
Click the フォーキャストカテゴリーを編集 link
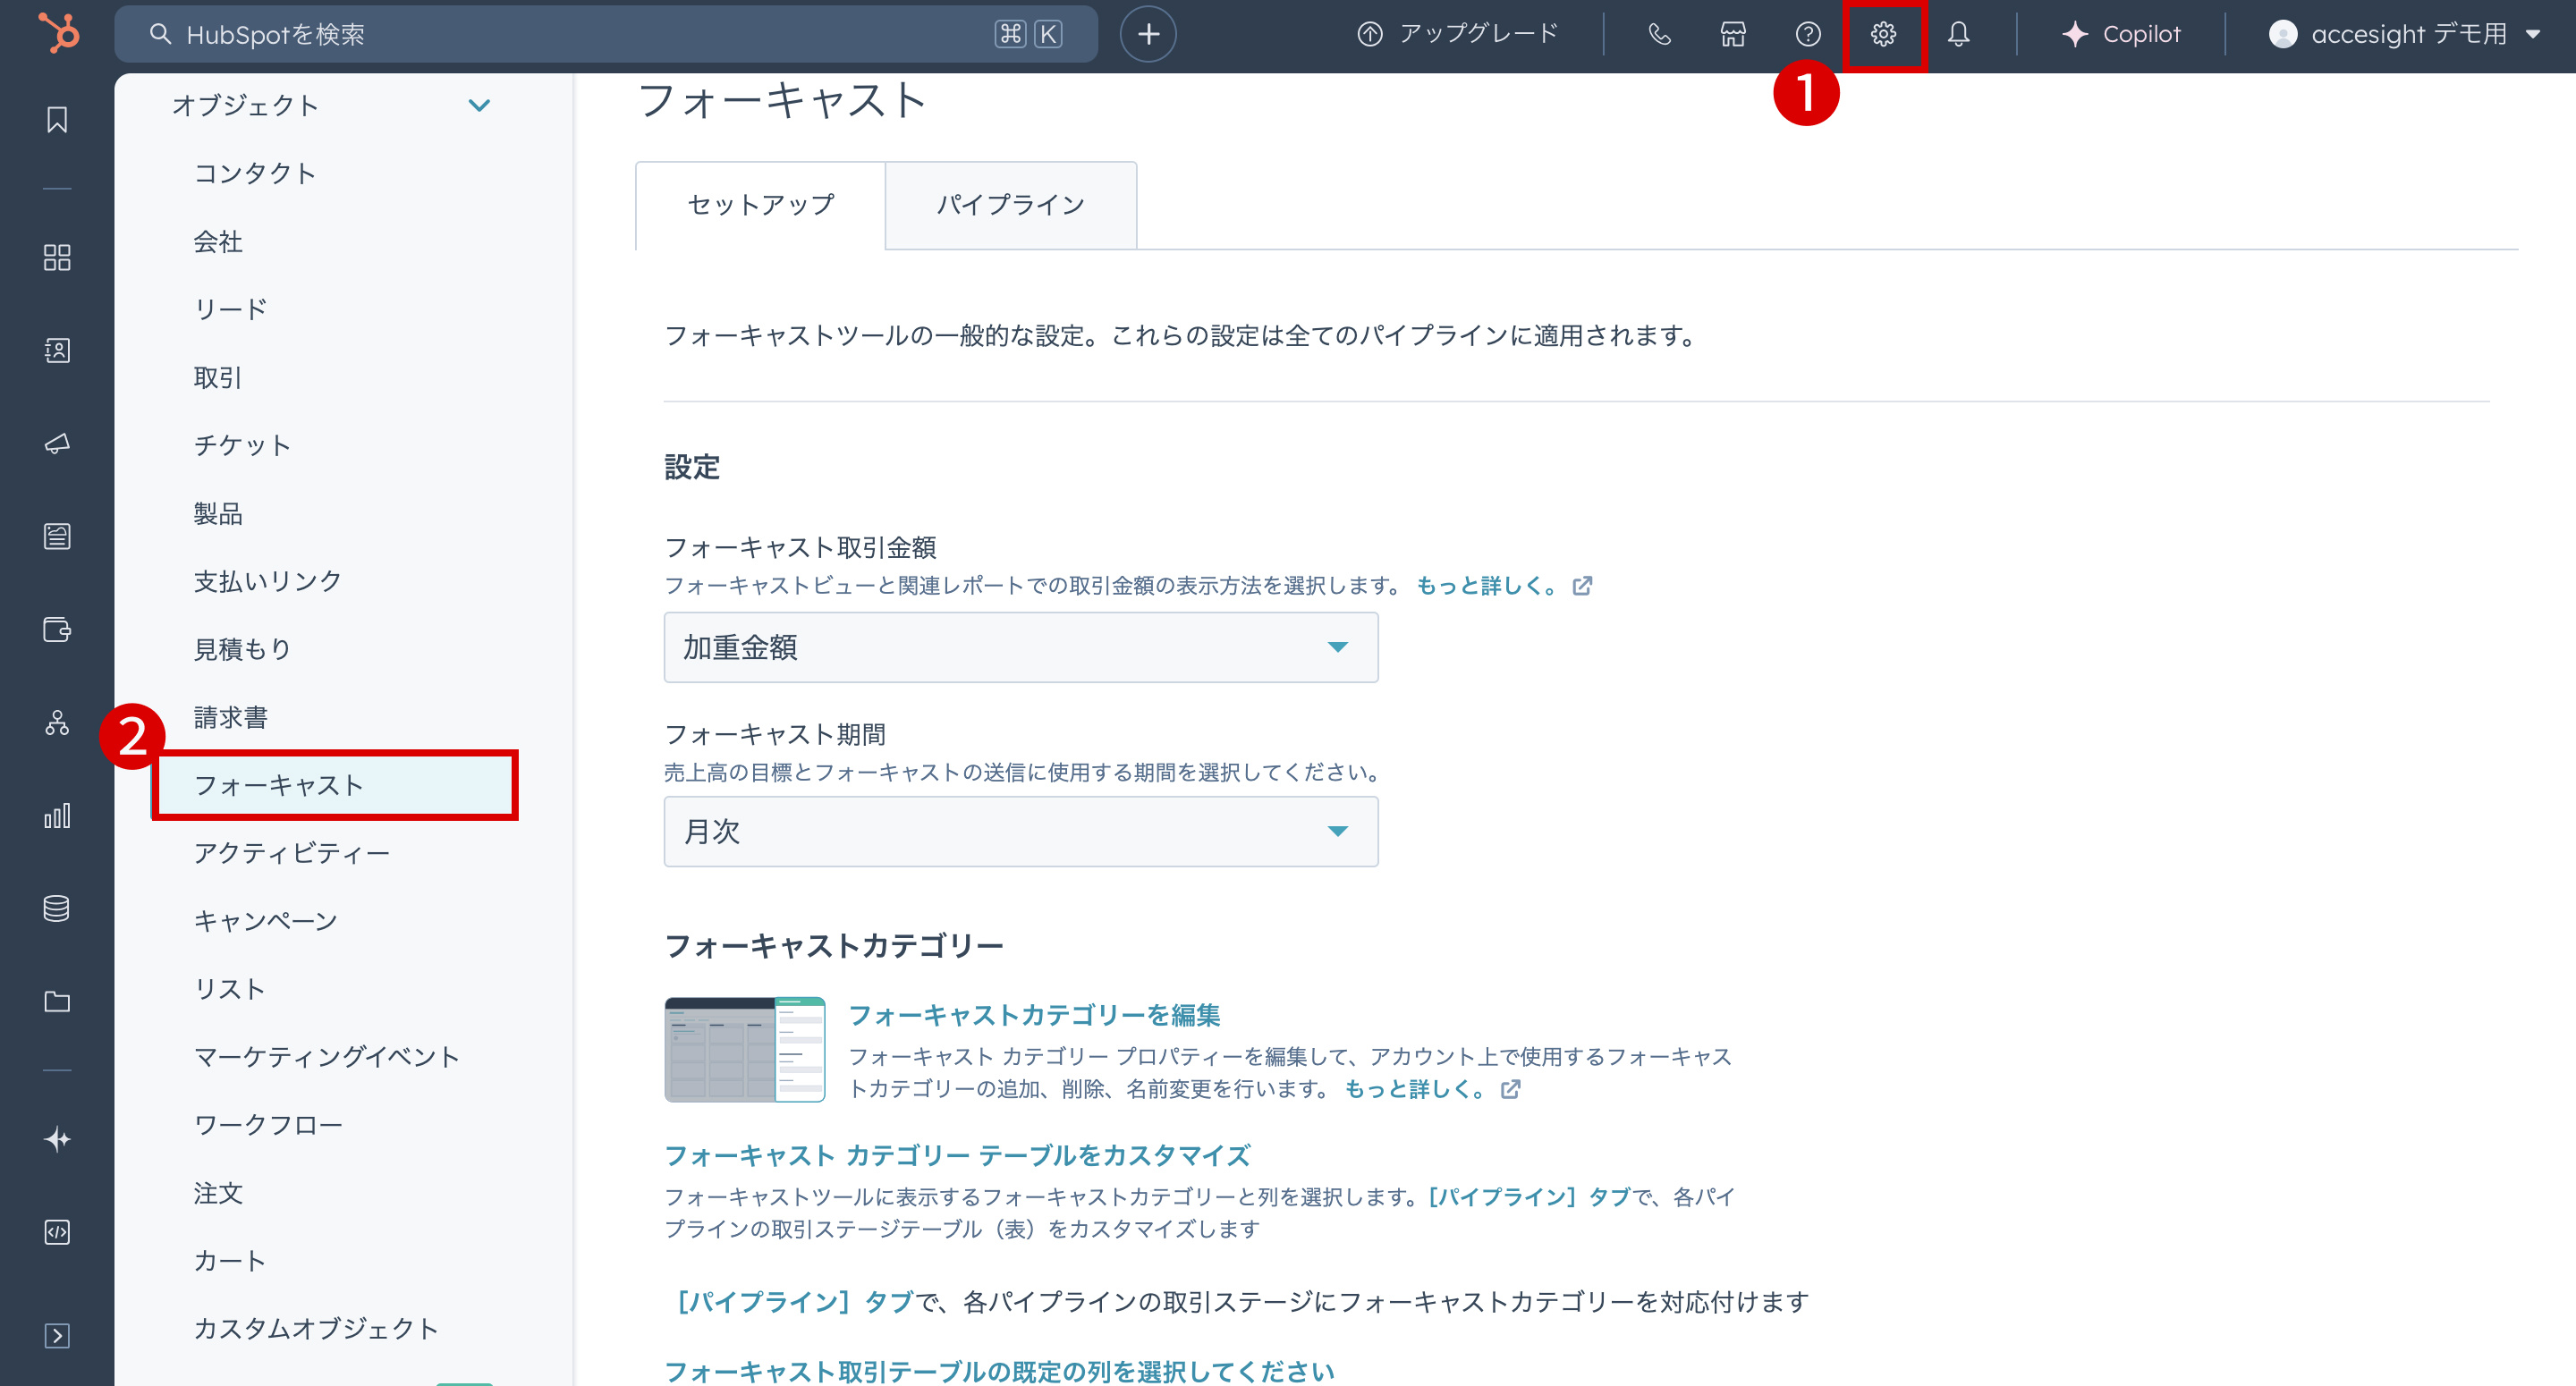[1034, 1015]
